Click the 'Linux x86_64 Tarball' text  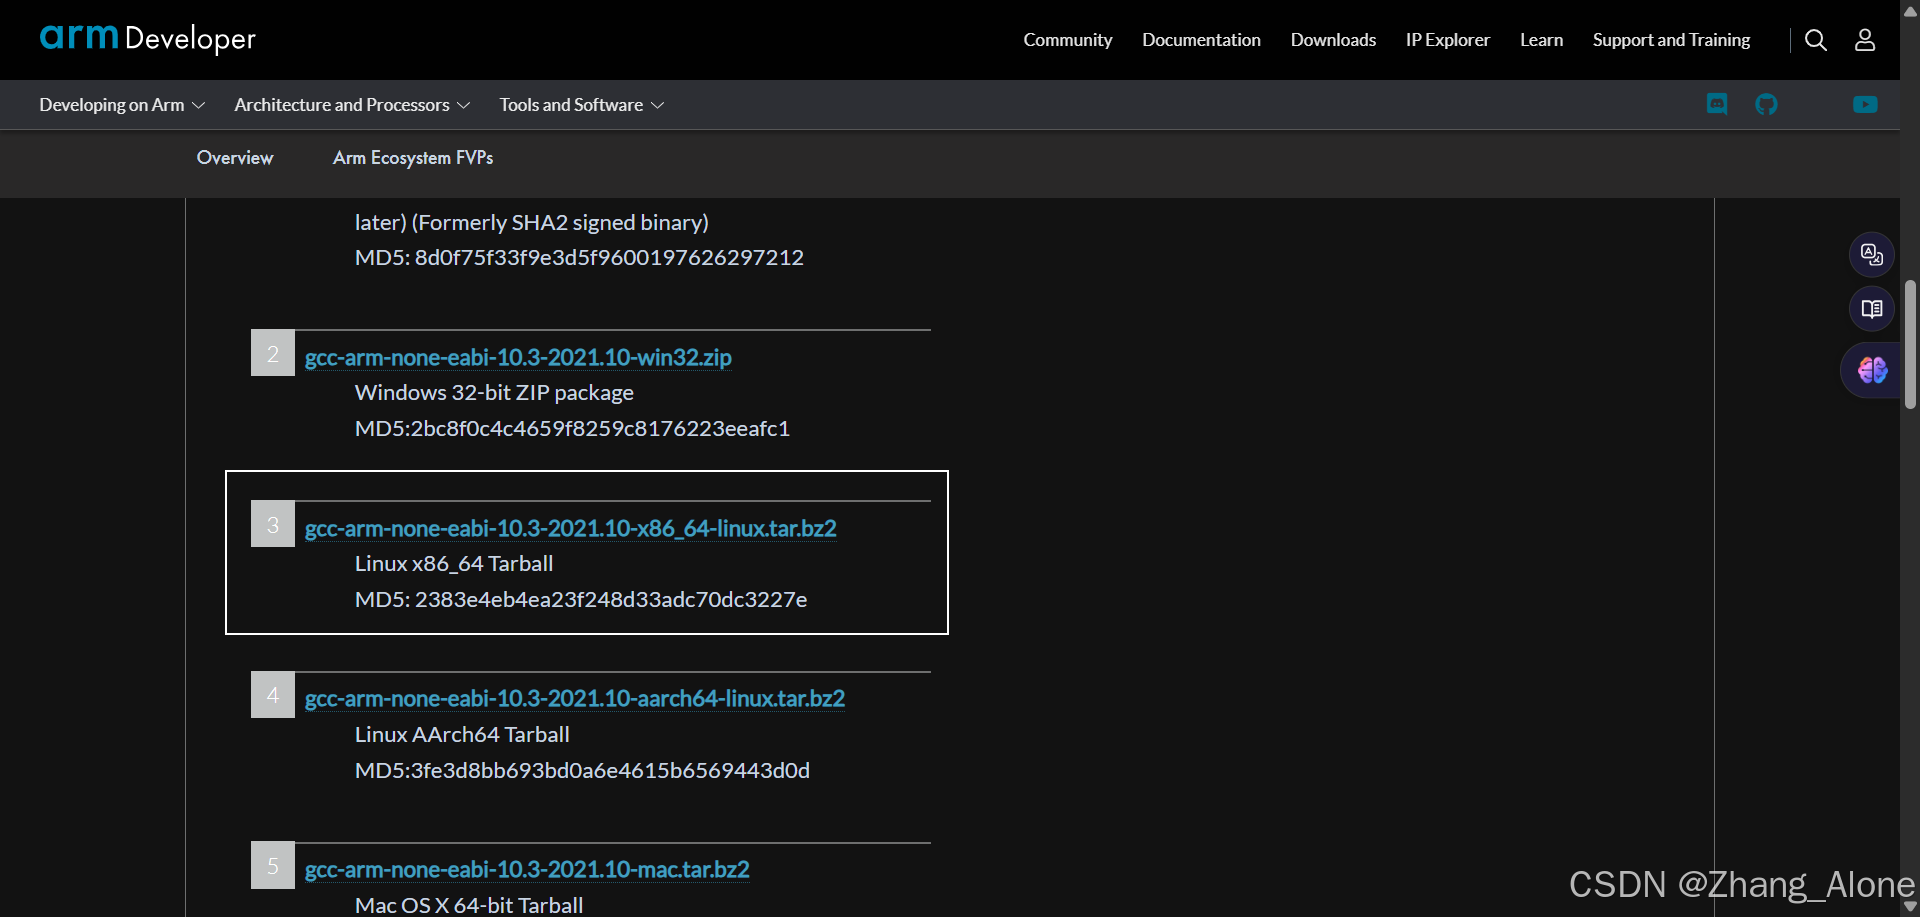454,564
